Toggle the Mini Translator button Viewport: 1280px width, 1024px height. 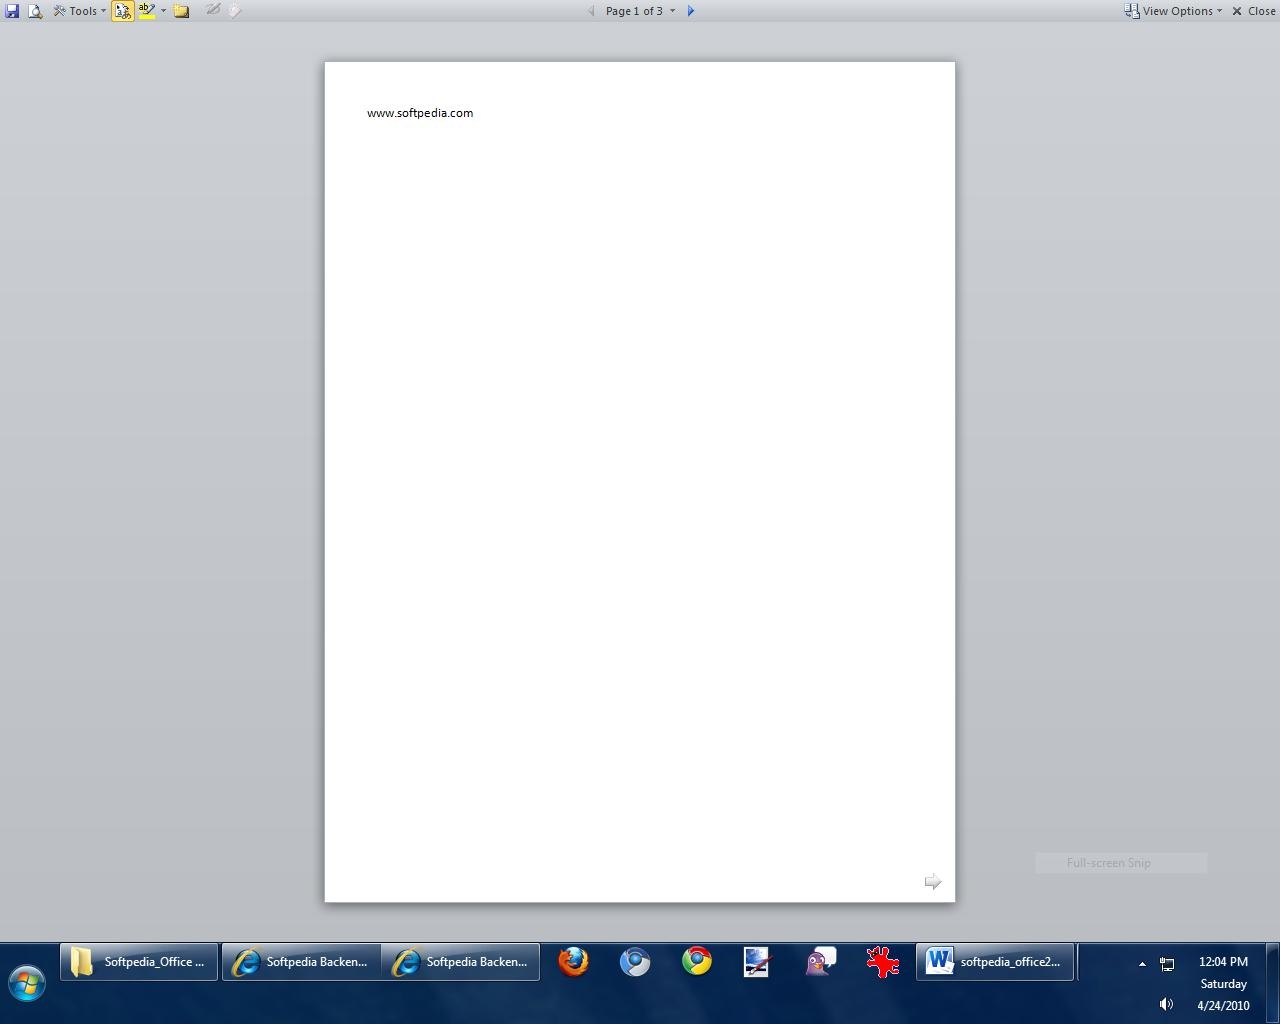(122, 11)
